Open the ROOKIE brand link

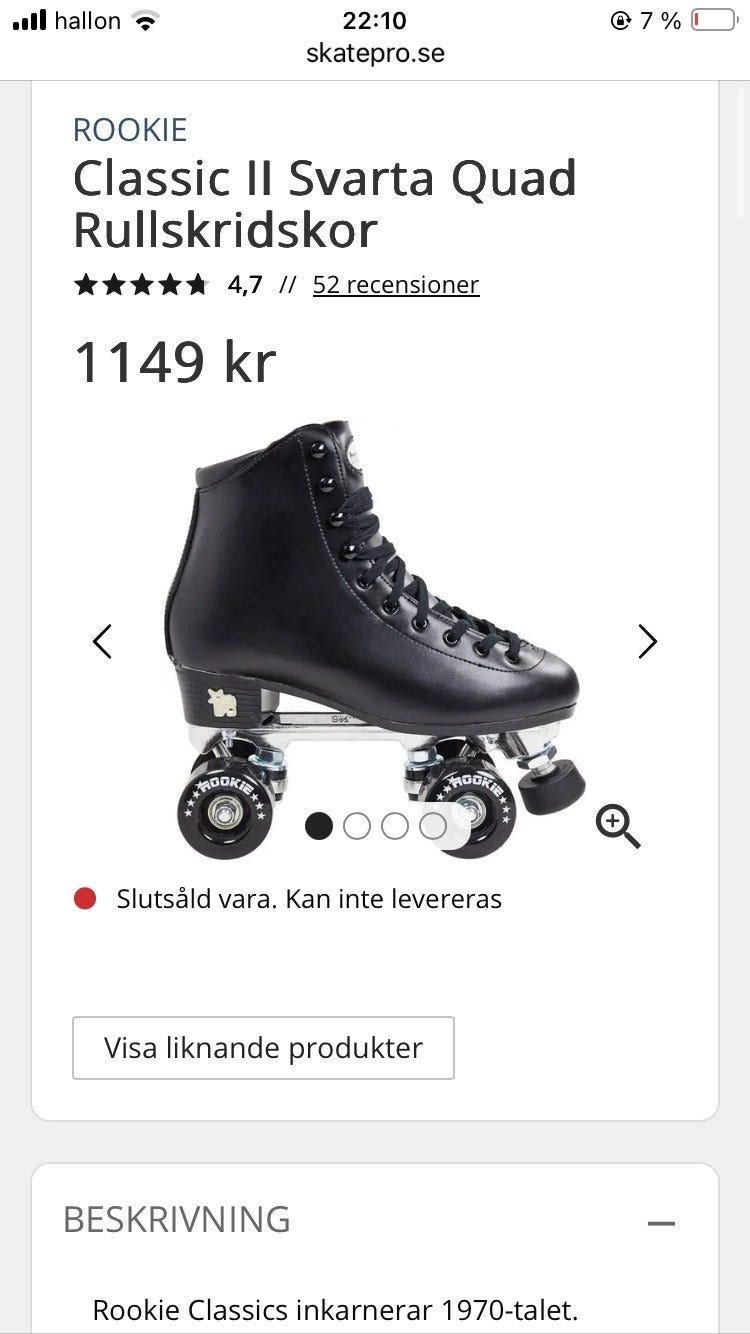[130, 130]
